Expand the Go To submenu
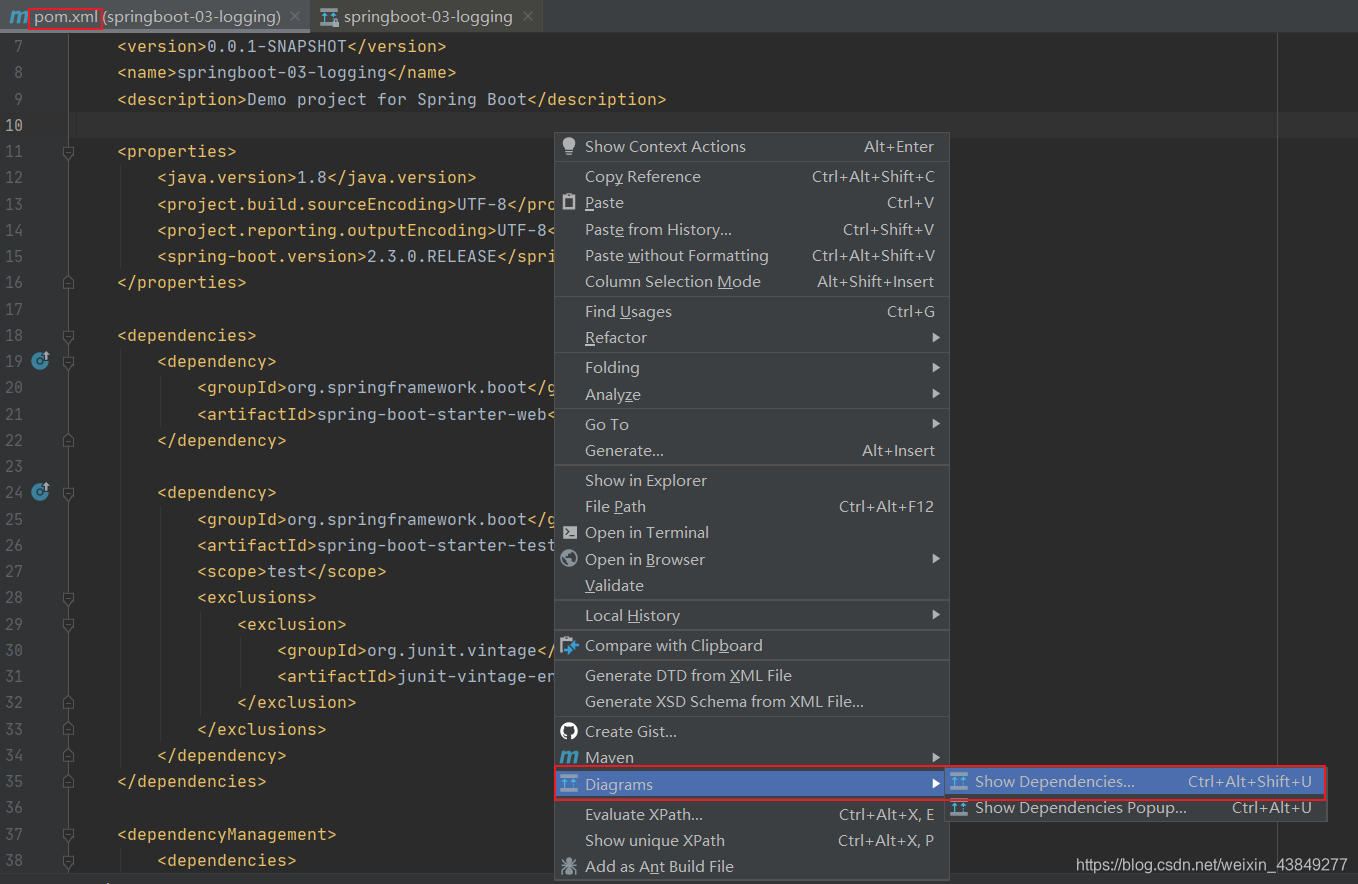The height and width of the screenshot is (884, 1358). pyautogui.click(x=751, y=425)
